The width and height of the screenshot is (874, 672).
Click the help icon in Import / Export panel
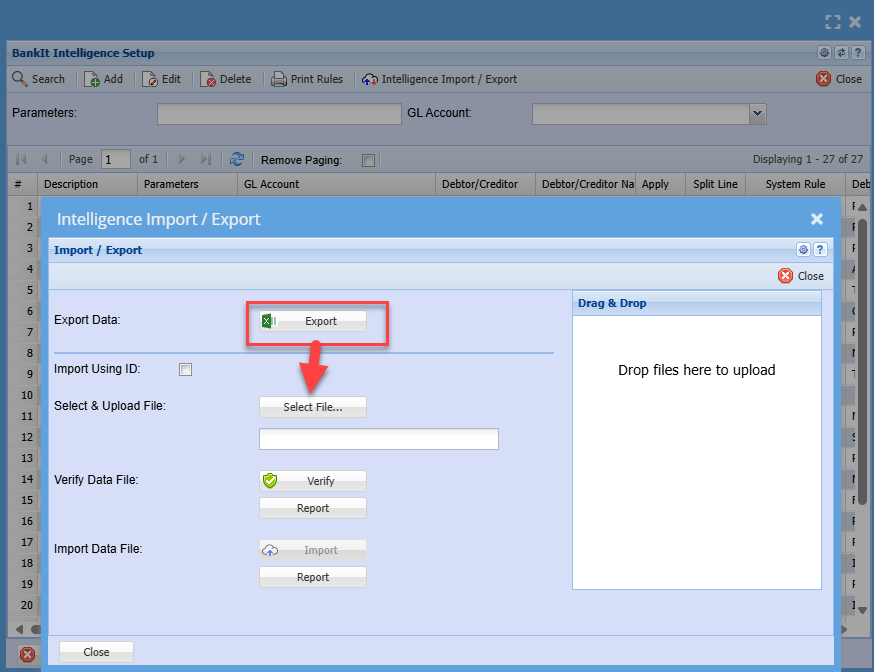pos(819,250)
